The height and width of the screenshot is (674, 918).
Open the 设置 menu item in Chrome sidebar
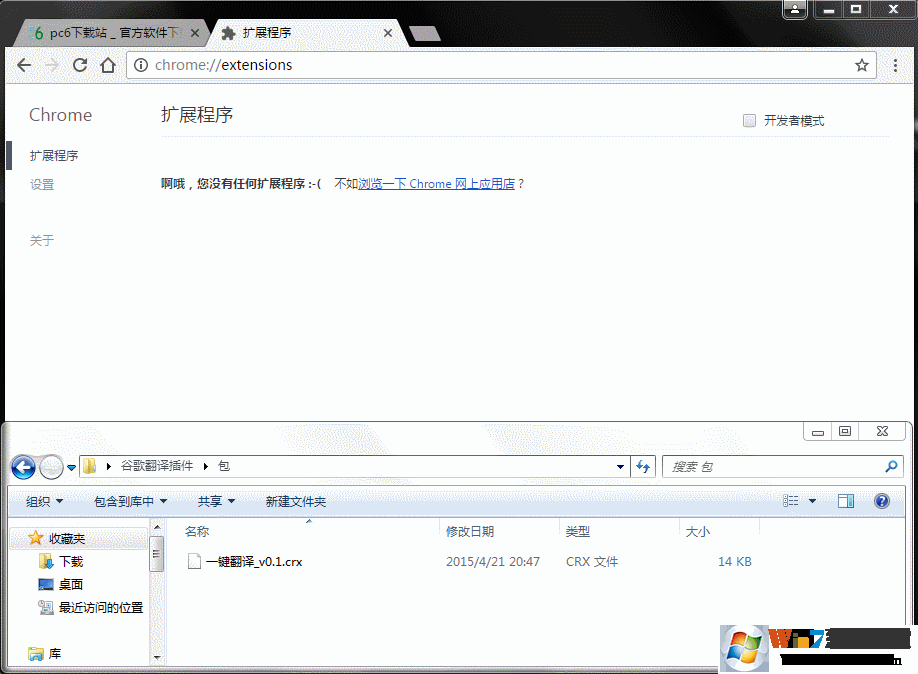coord(41,184)
